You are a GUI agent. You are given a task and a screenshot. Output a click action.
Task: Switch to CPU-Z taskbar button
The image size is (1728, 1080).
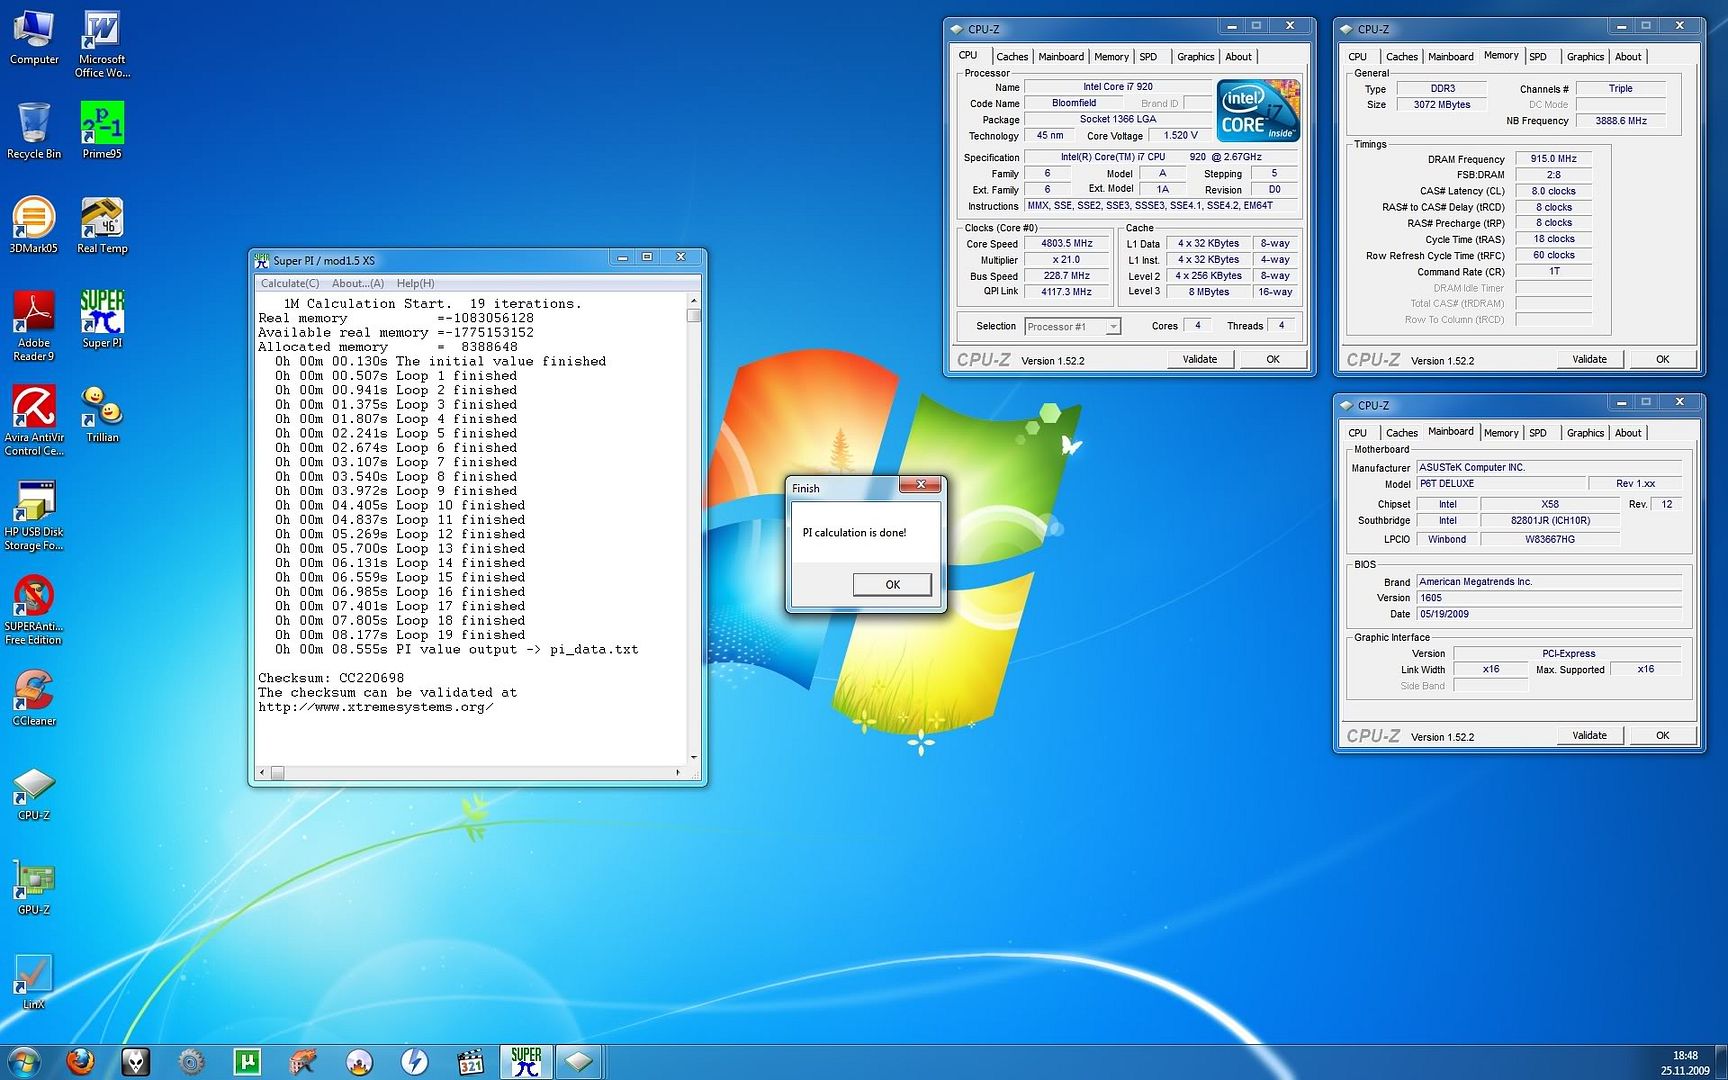[x=579, y=1061]
